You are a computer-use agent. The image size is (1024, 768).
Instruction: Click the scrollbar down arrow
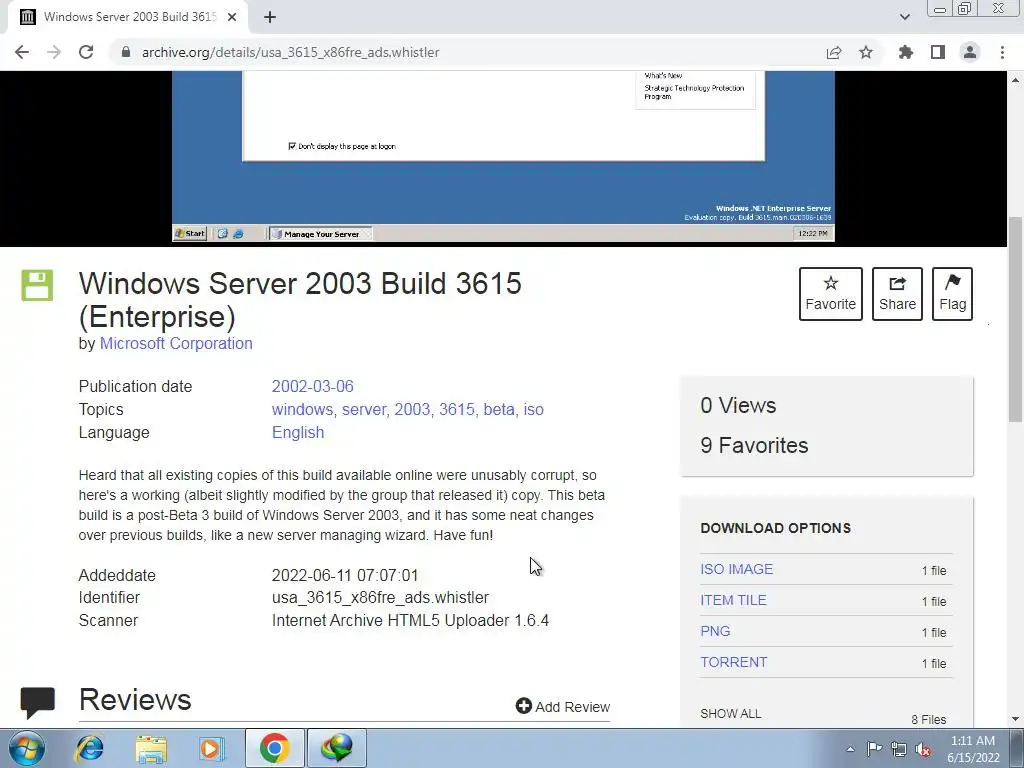tap(1015, 719)
